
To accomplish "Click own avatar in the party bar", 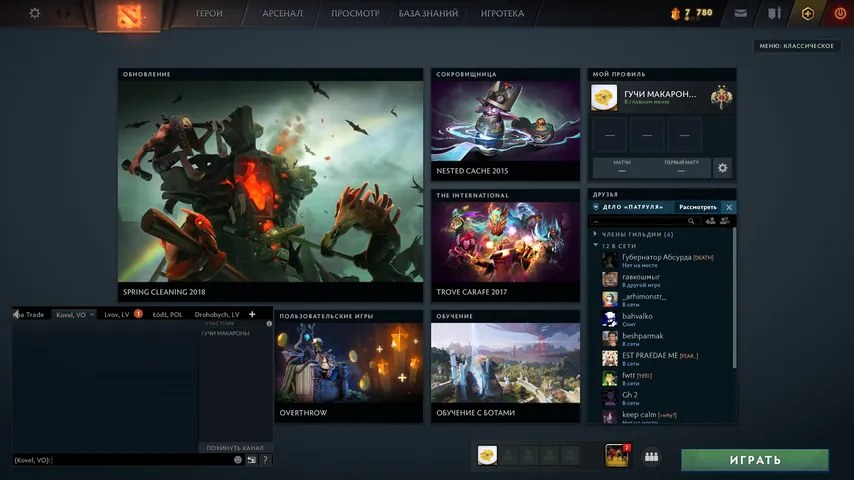I will 487,455.
